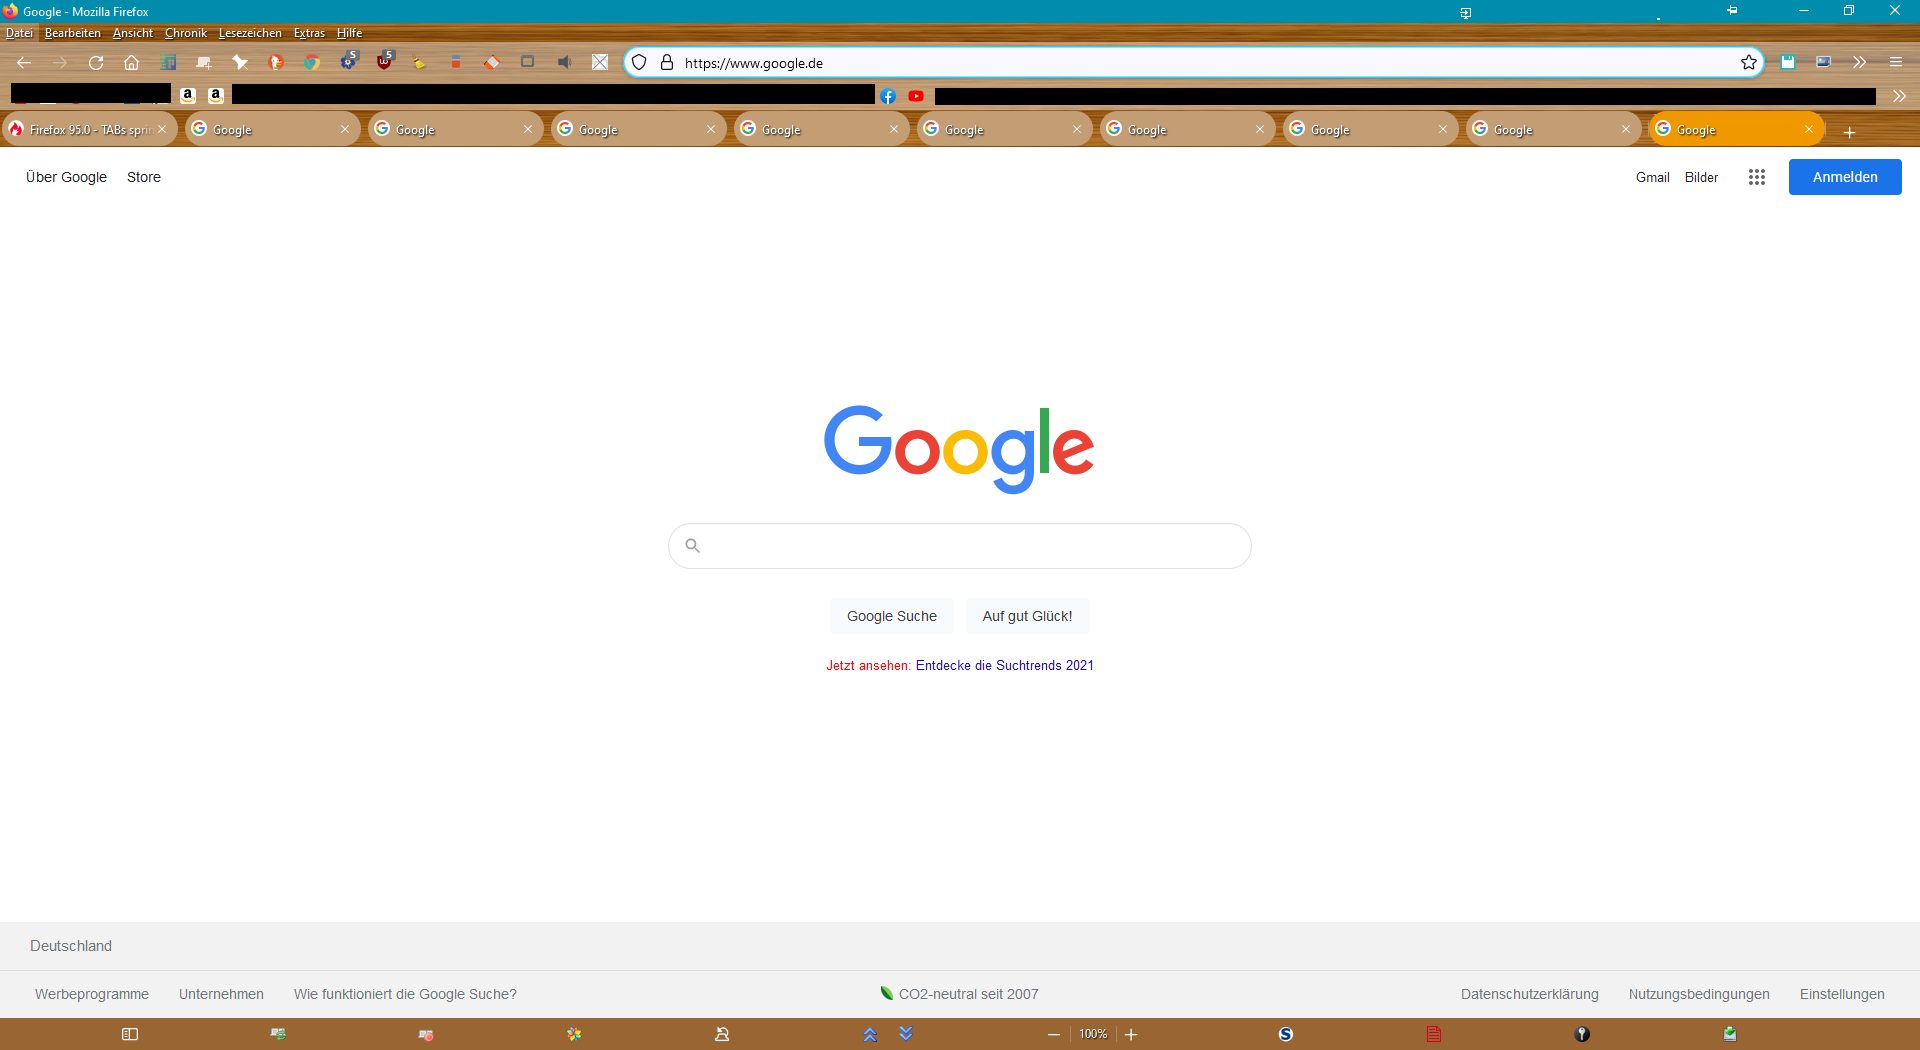This screenshot has width=1920, height=1050.
Task: Click the crossed-out box toolbar icon
Action: coord(600,62)
